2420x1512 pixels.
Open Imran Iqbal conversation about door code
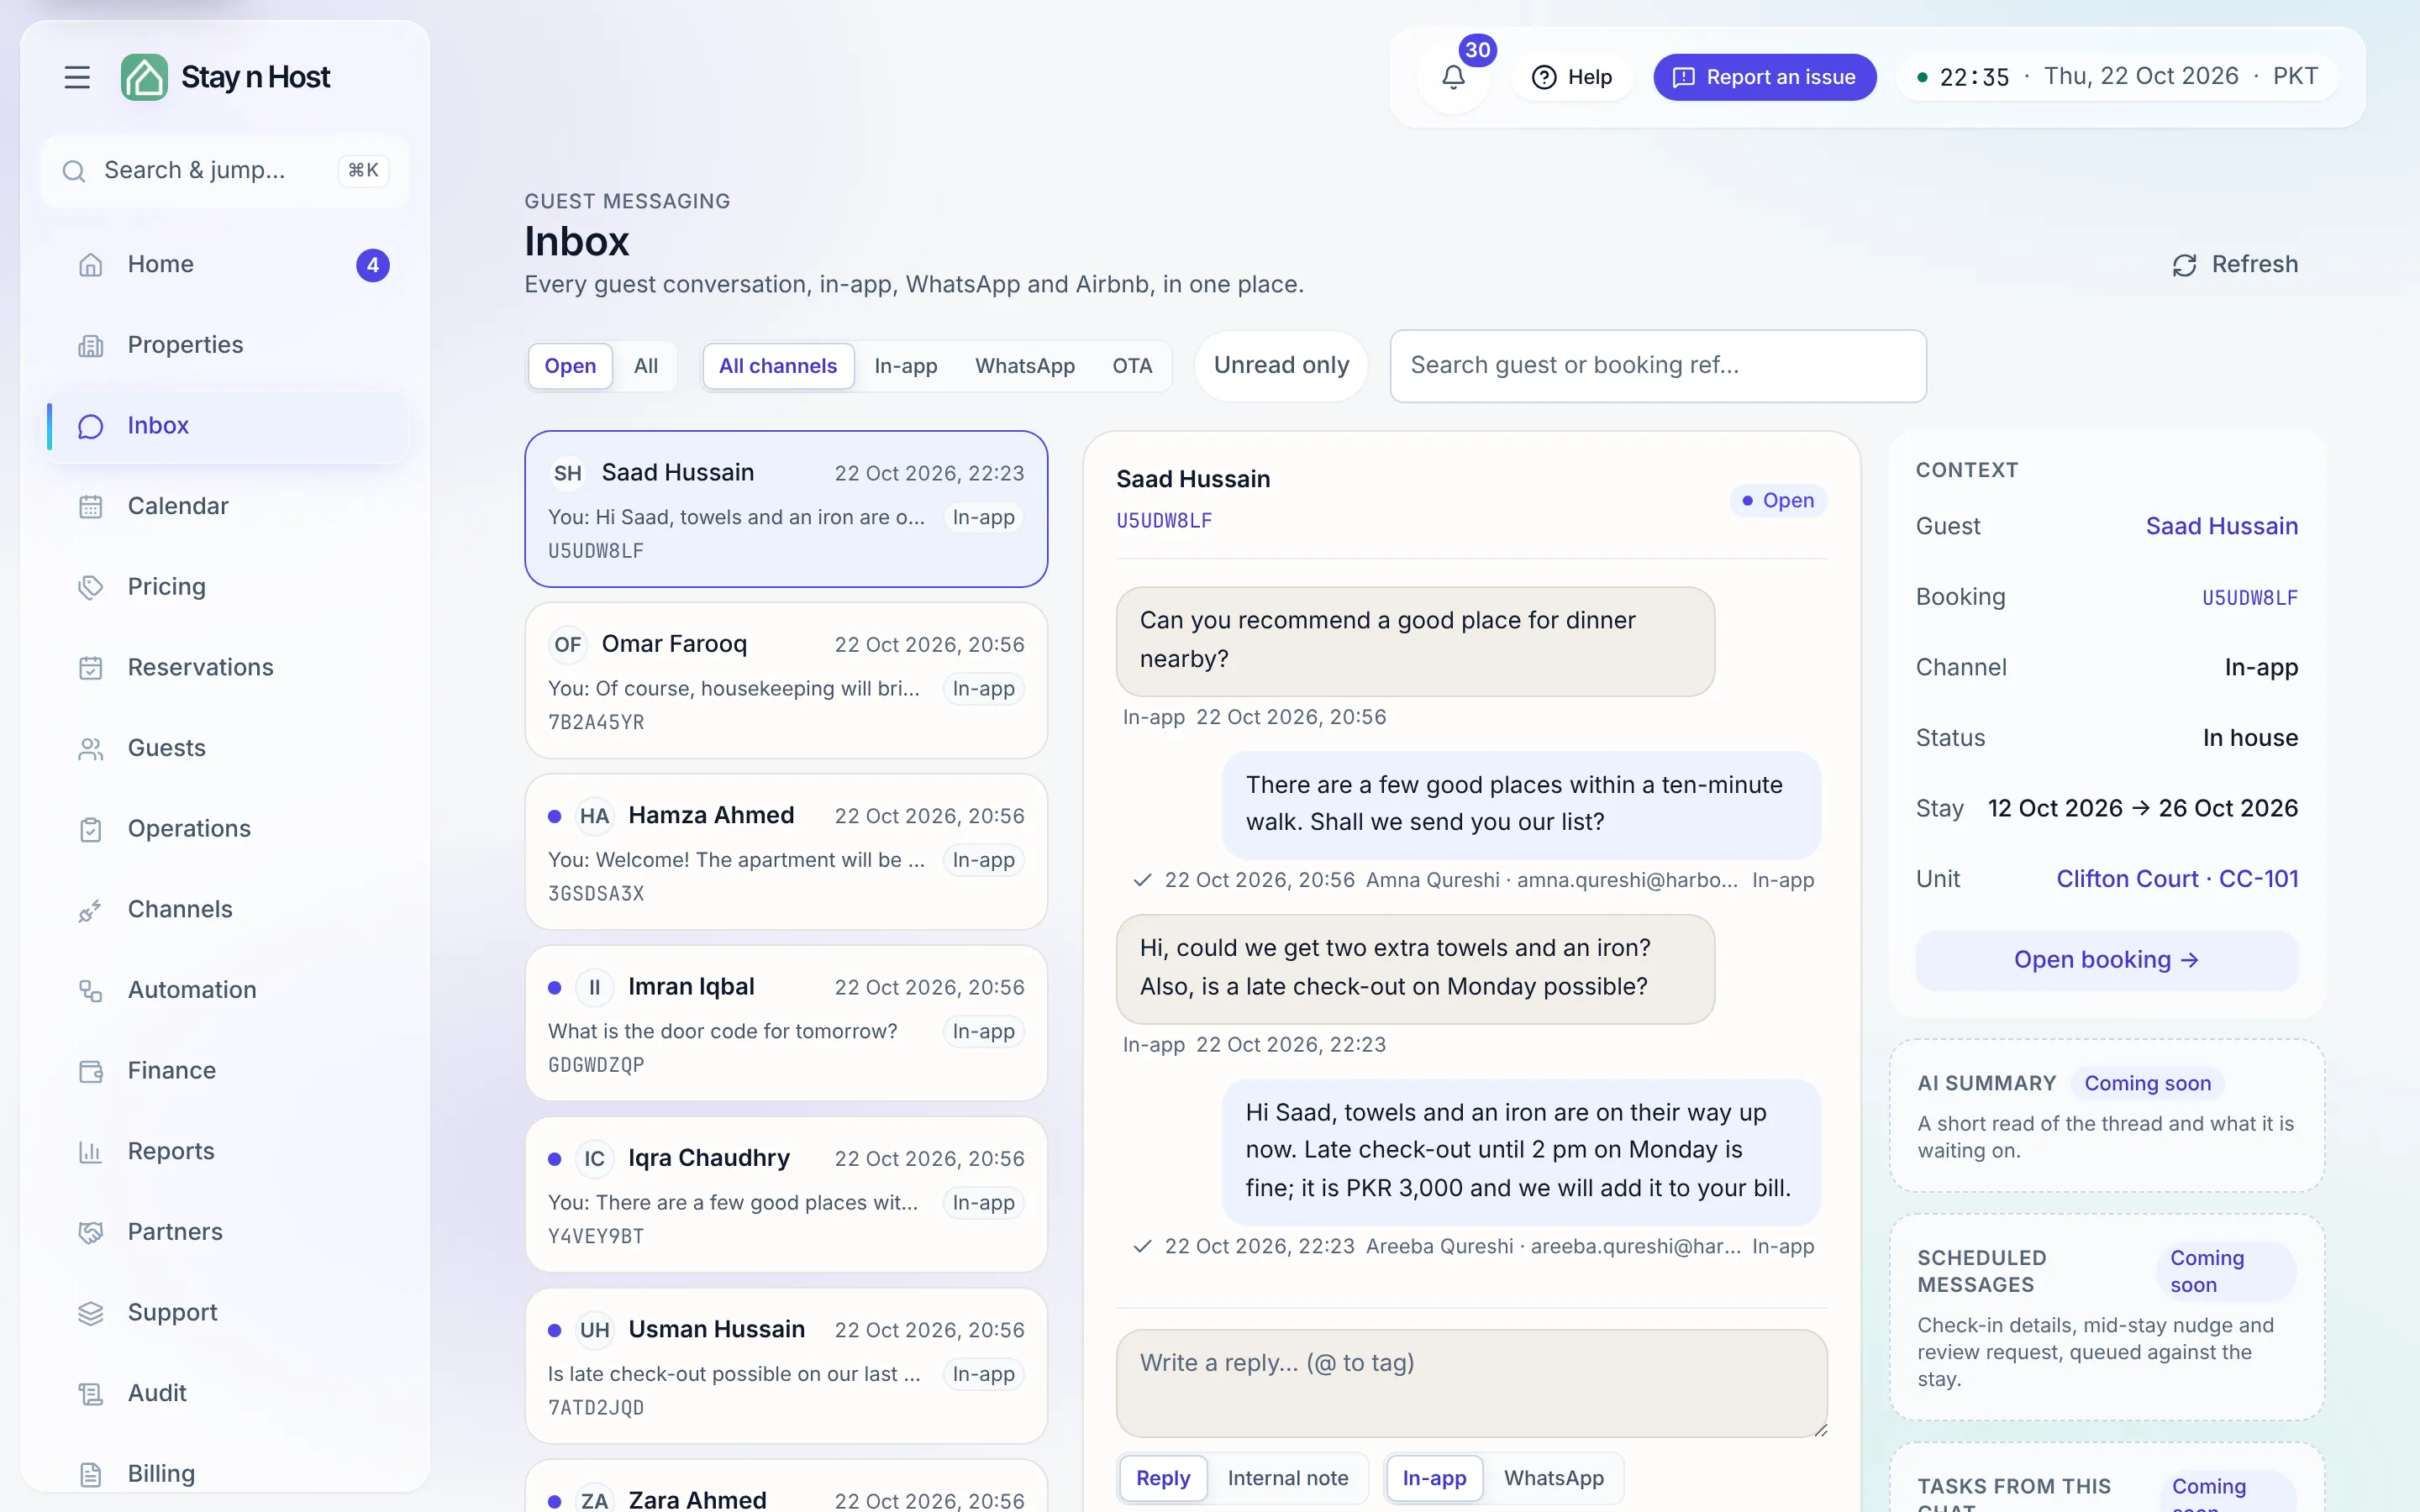point(786,1024)
